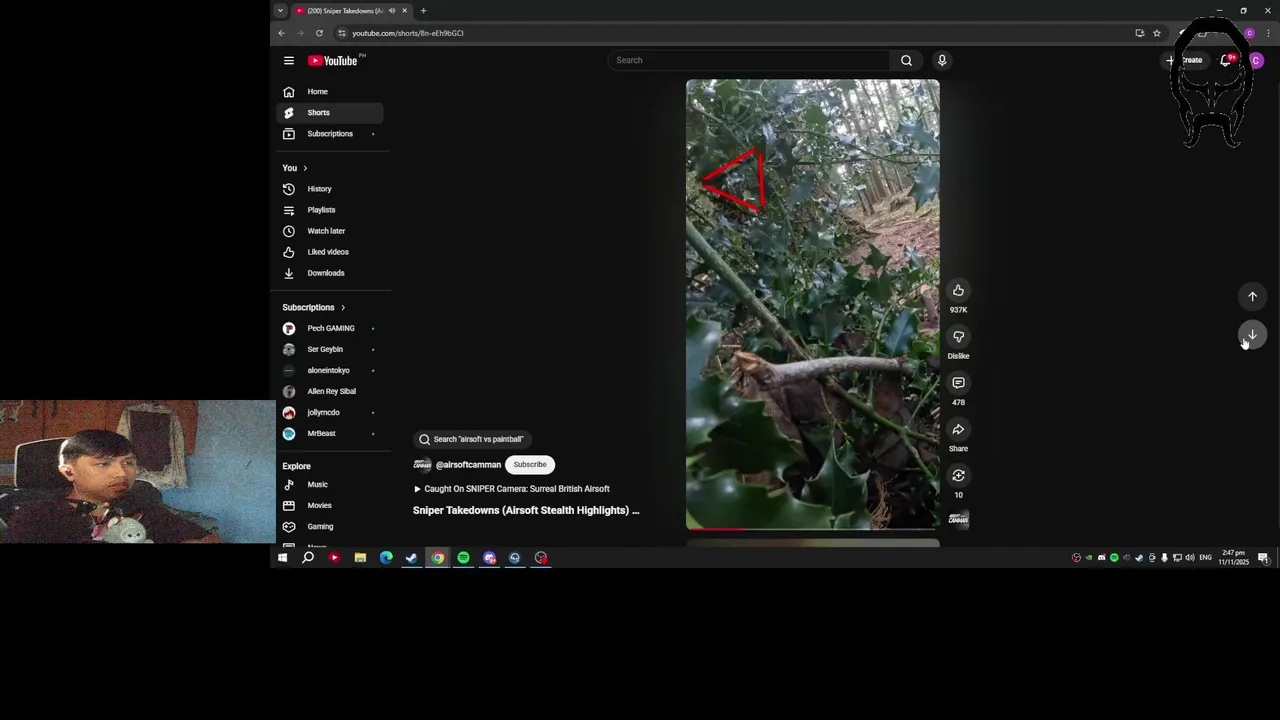Screen dimensions: 1280x720
Task: Advance to the next Short
Action: (1252, 335)
